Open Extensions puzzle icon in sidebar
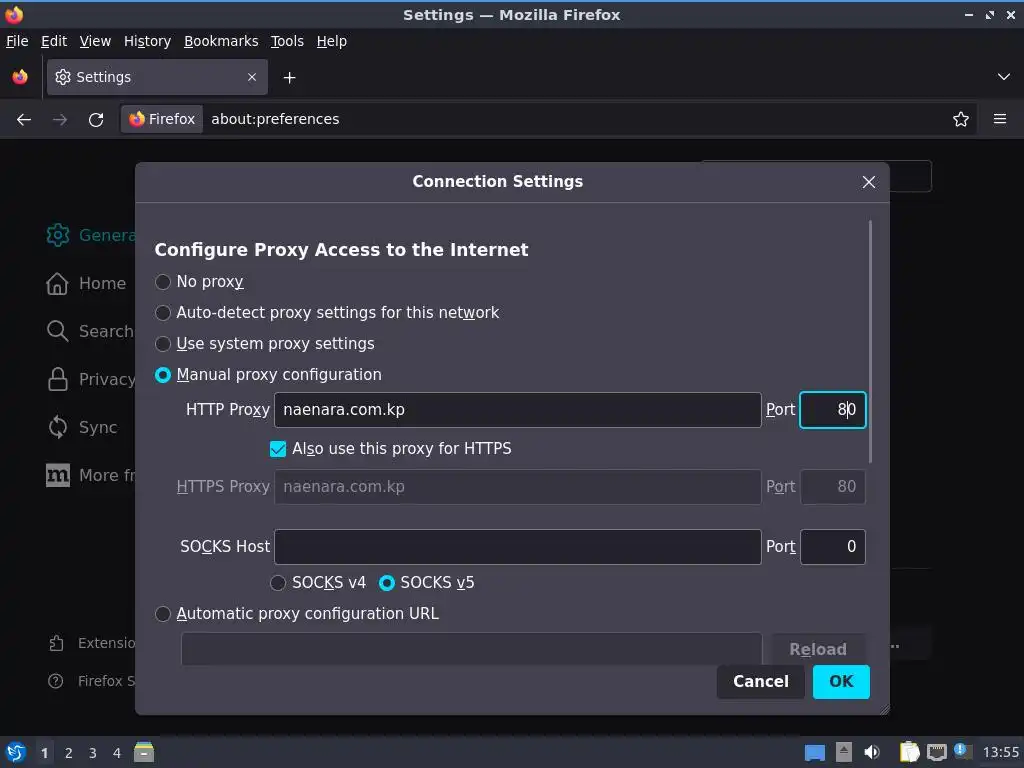This screenshot has width=1024, height=768. (x=56, y=643)
